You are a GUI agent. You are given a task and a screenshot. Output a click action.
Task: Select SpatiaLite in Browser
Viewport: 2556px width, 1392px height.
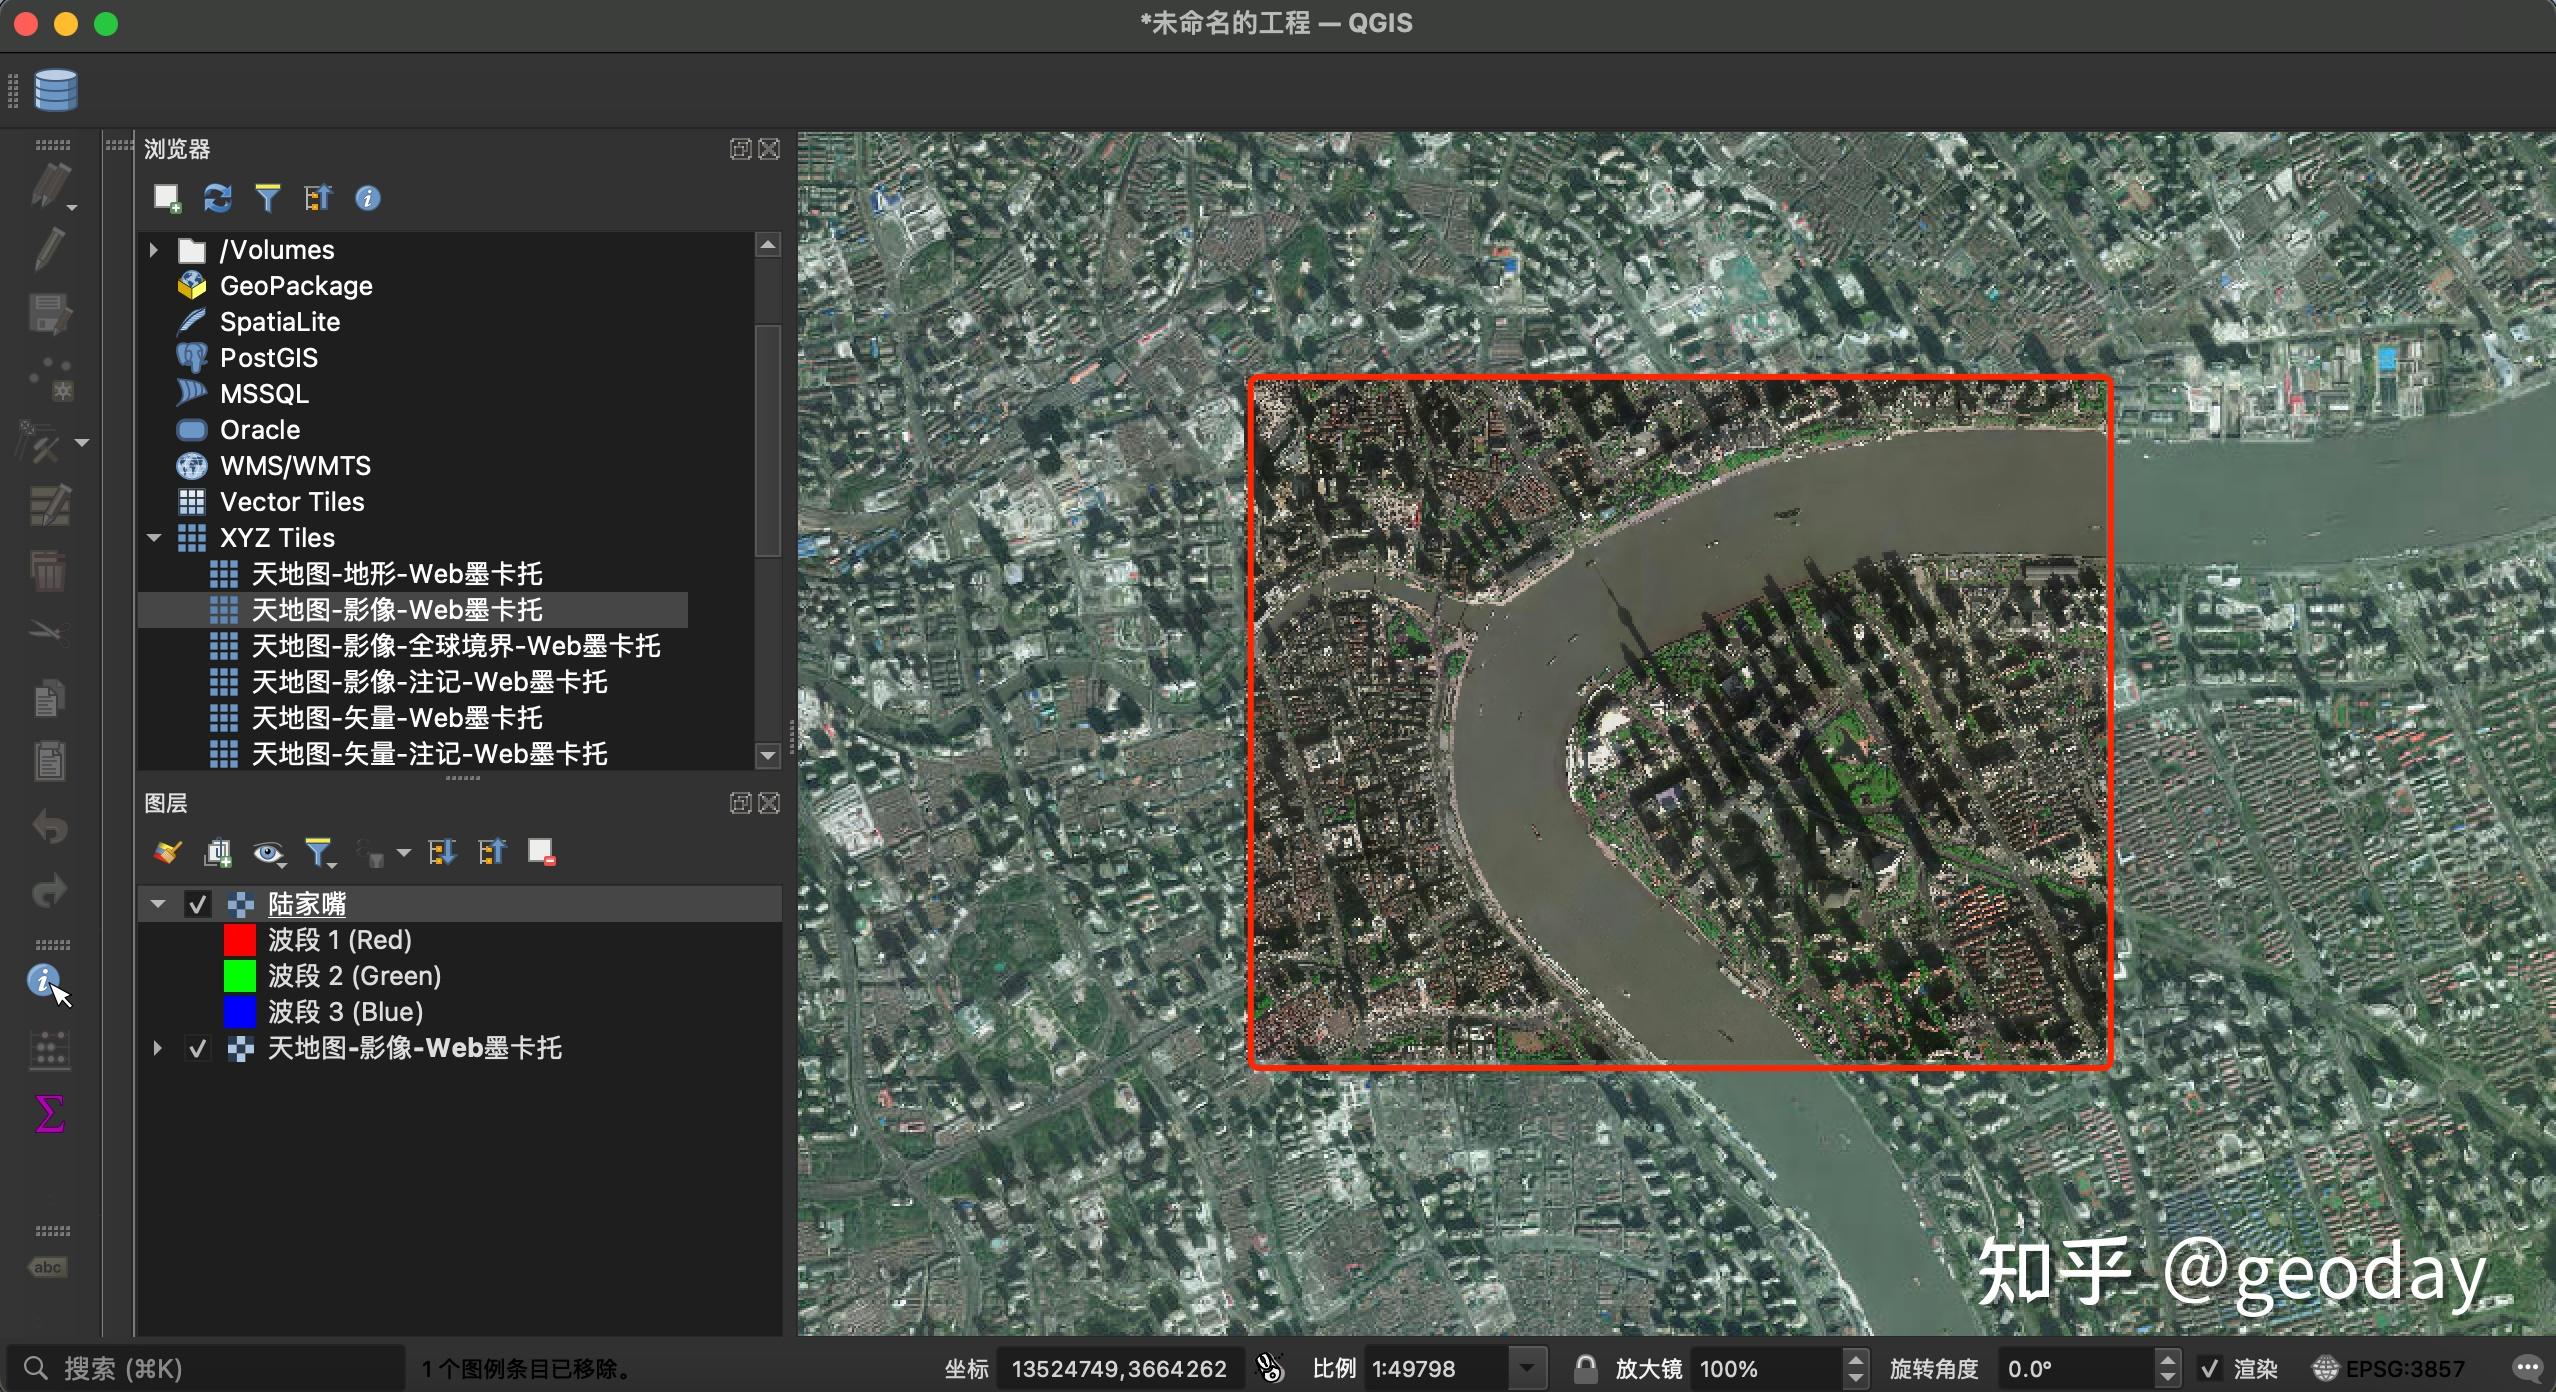click(280, 322)
